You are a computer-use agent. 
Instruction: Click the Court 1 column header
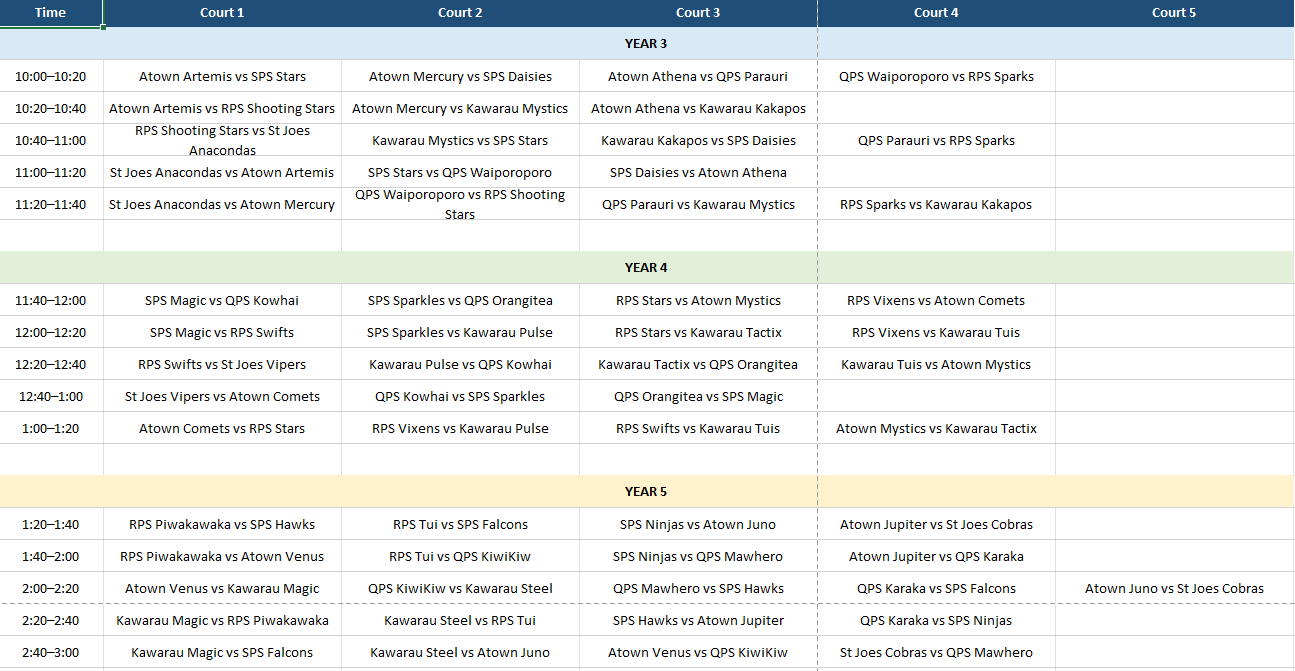[222, 13]
